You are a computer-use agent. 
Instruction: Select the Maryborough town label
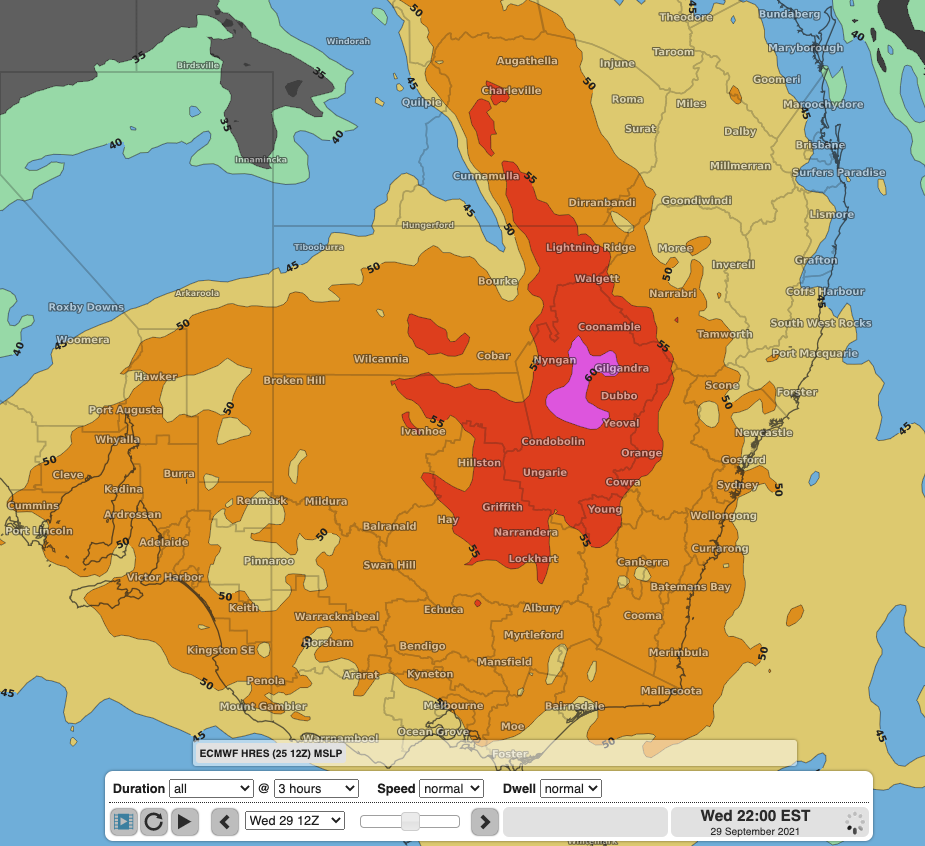(805, 48)
